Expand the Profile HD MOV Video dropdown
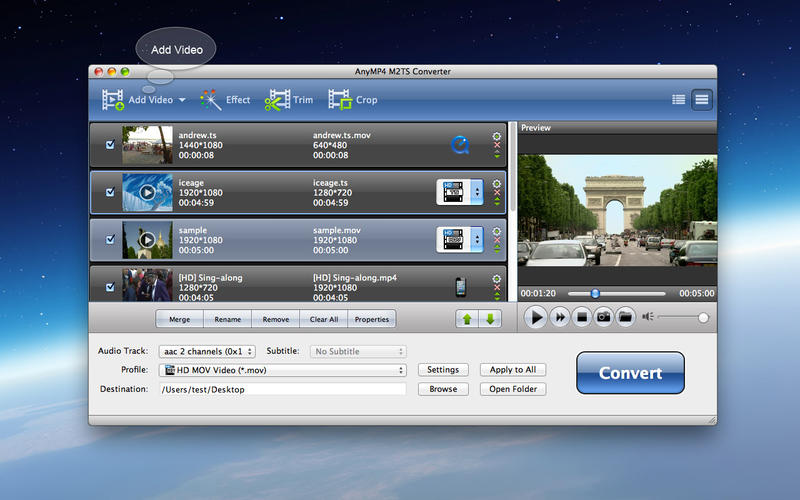The image size is (800, 500). (282, 370)
